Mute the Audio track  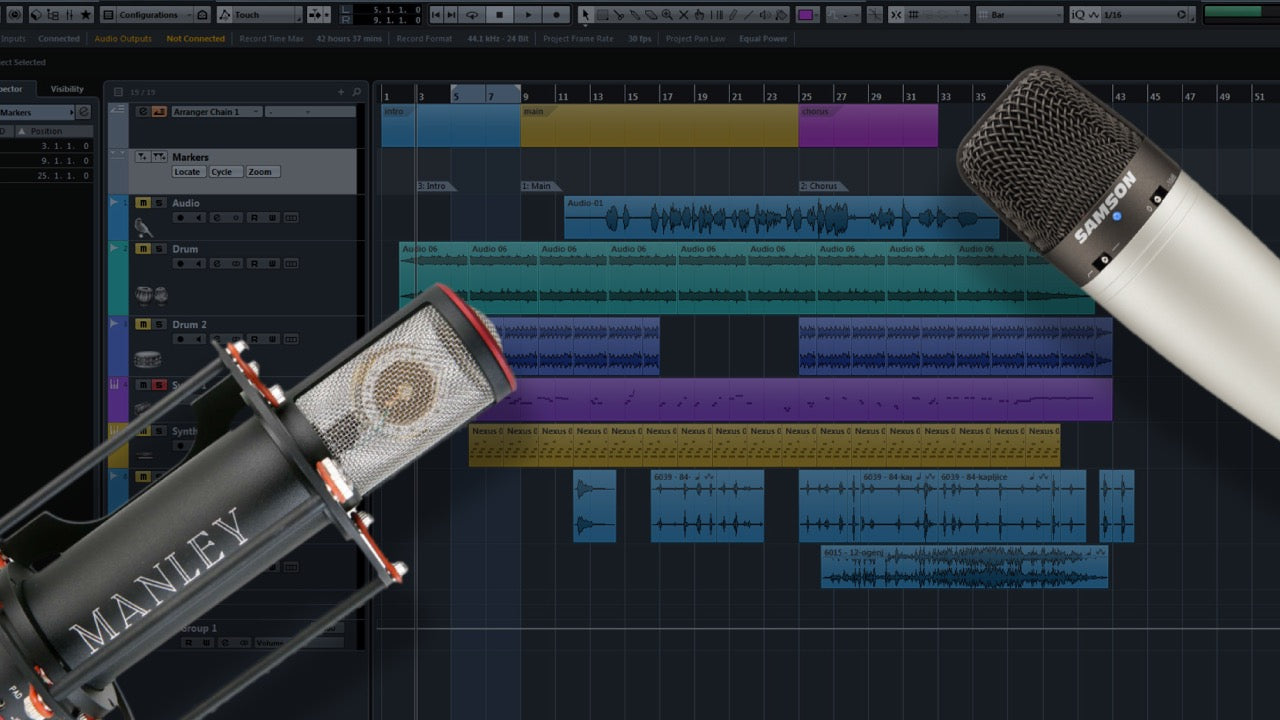point(142,203)
